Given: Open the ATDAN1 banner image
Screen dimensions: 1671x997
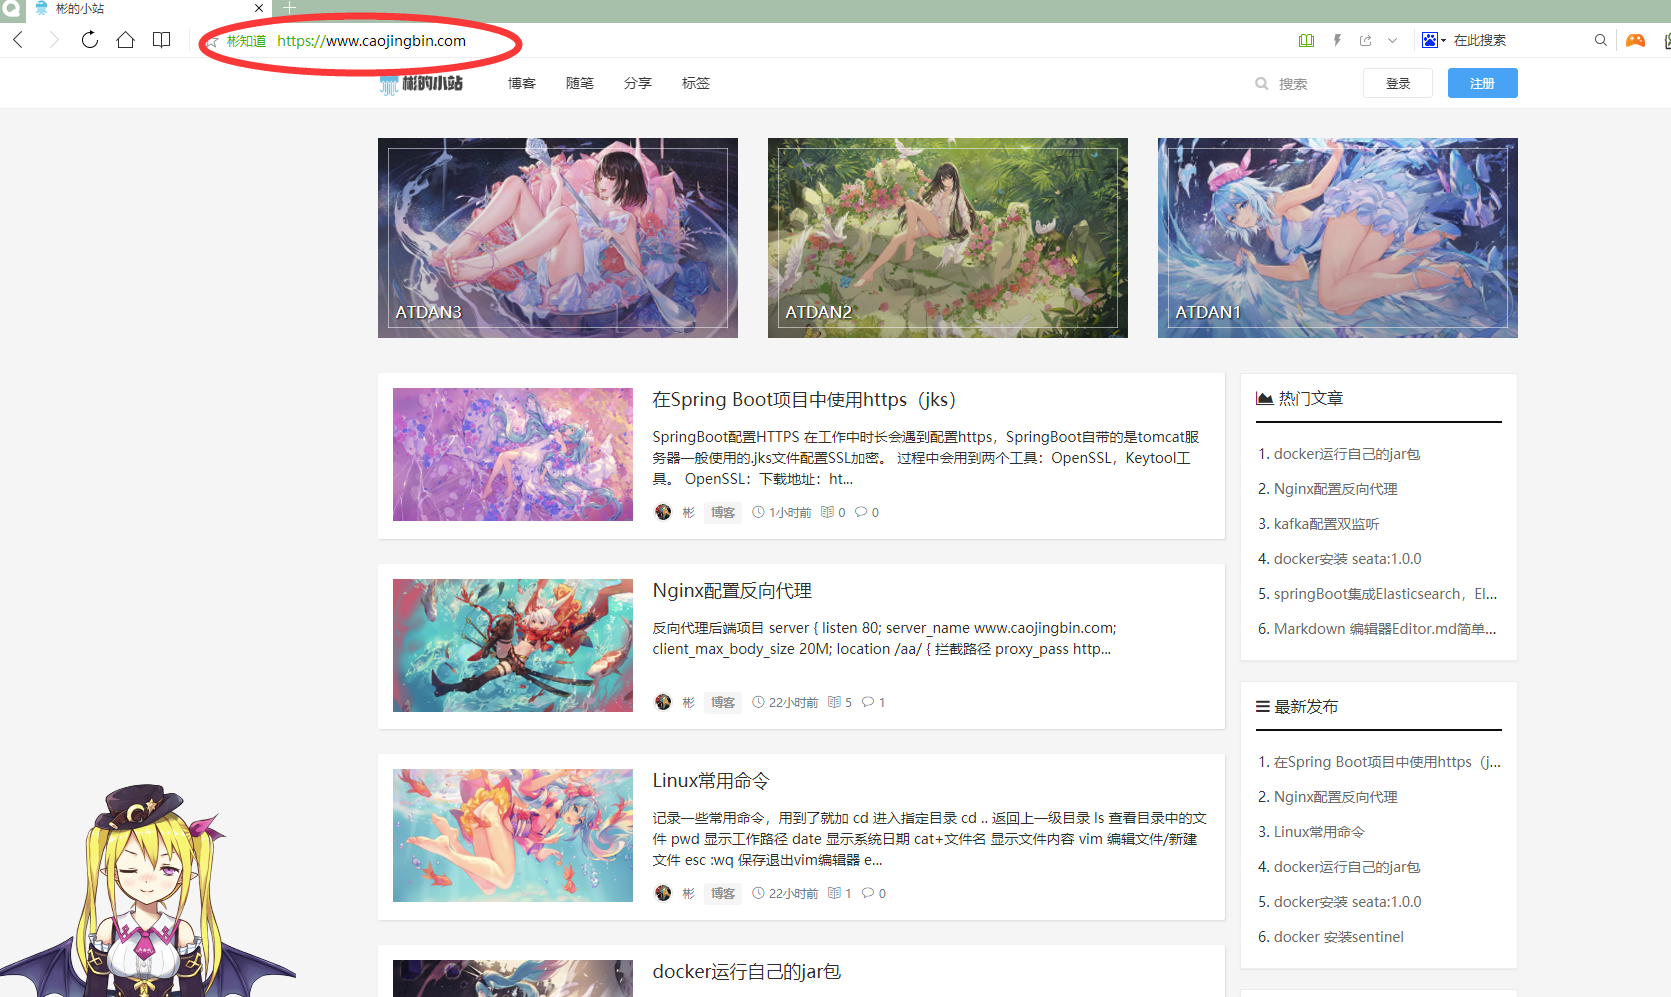Looking at the screenshot, I should (x=1338, y=238).
